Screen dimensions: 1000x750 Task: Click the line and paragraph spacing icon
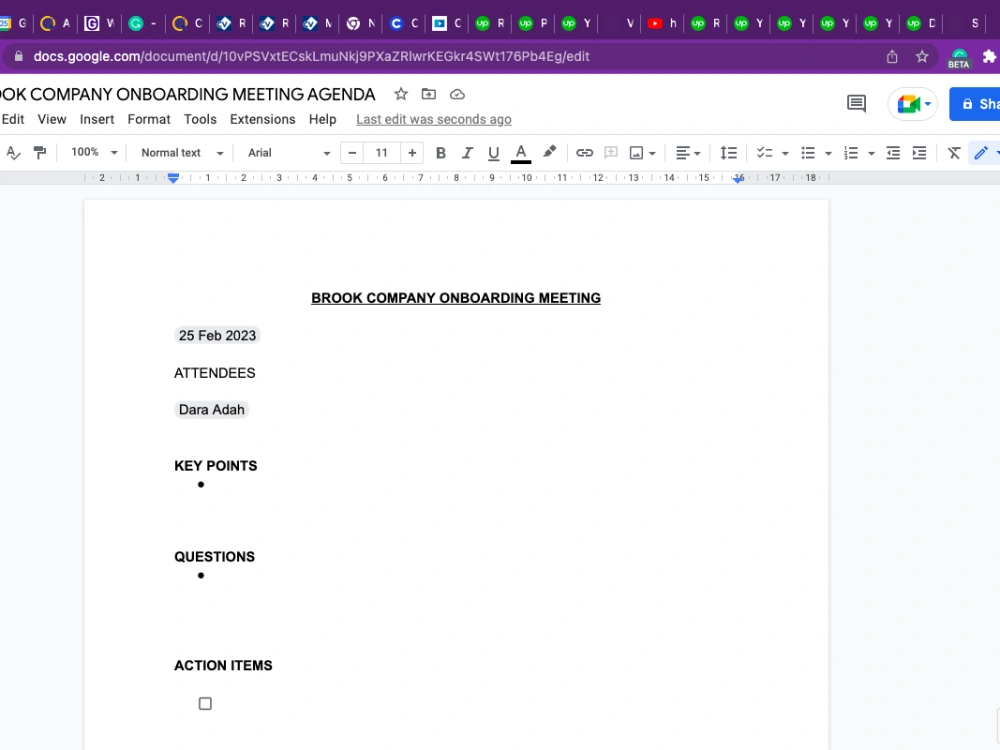click(728, 153)
